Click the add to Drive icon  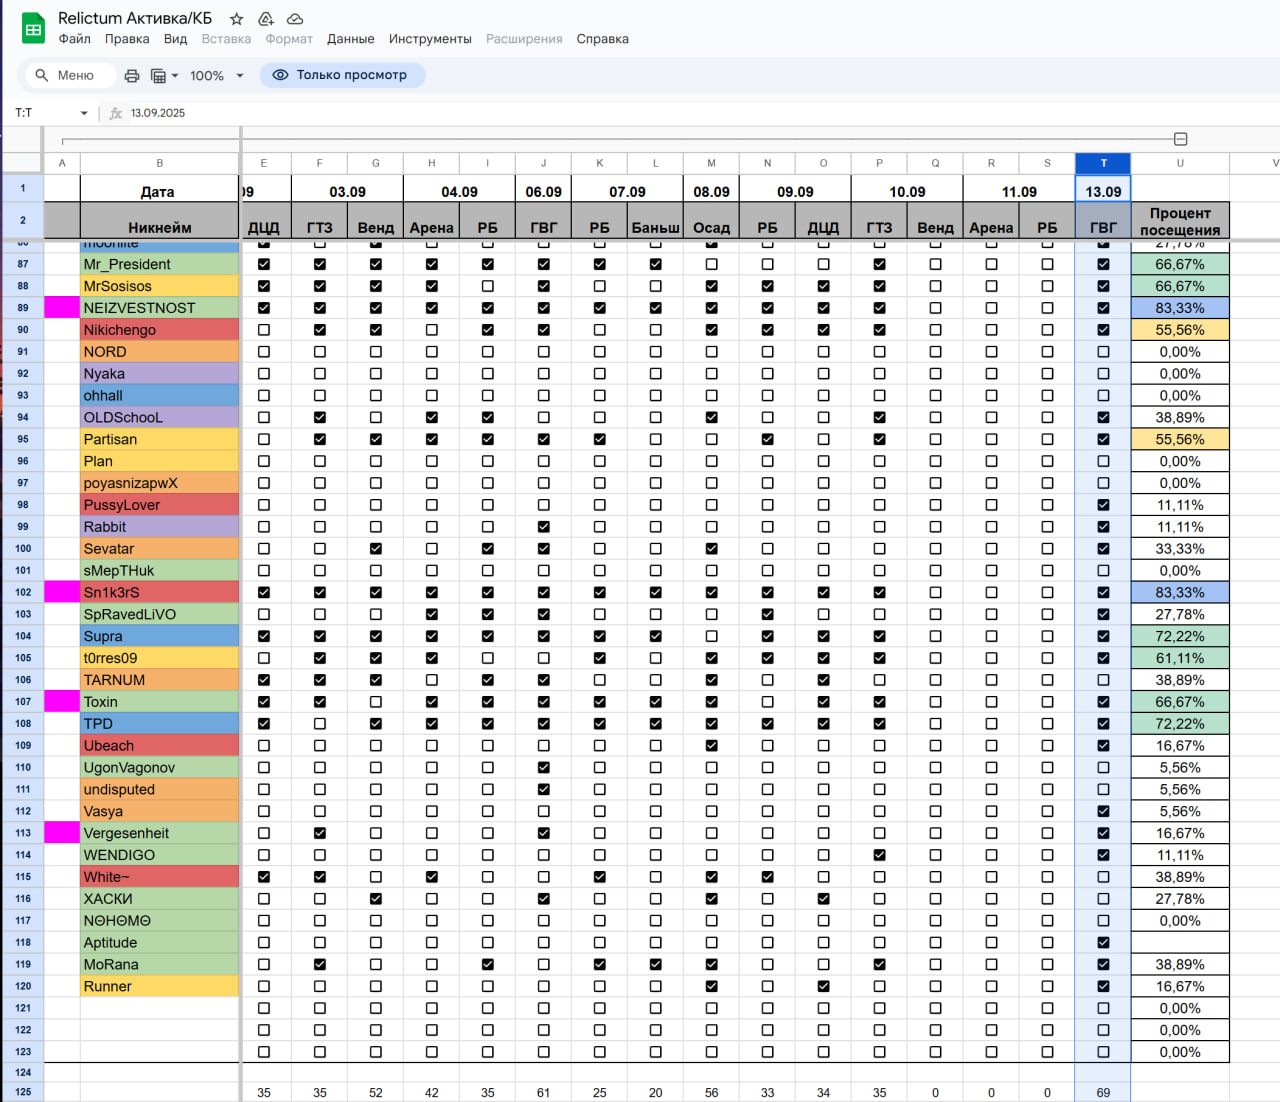[x=266, y=19]
